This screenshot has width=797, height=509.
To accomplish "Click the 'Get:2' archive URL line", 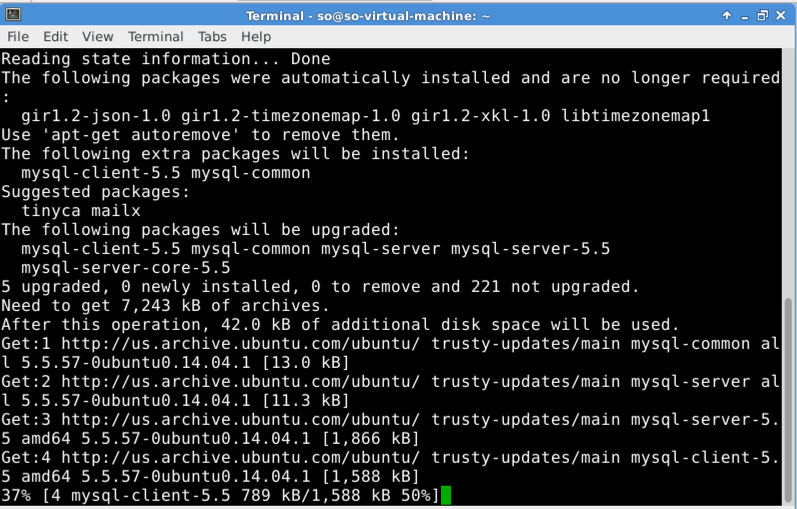I will tap(390, 382).
